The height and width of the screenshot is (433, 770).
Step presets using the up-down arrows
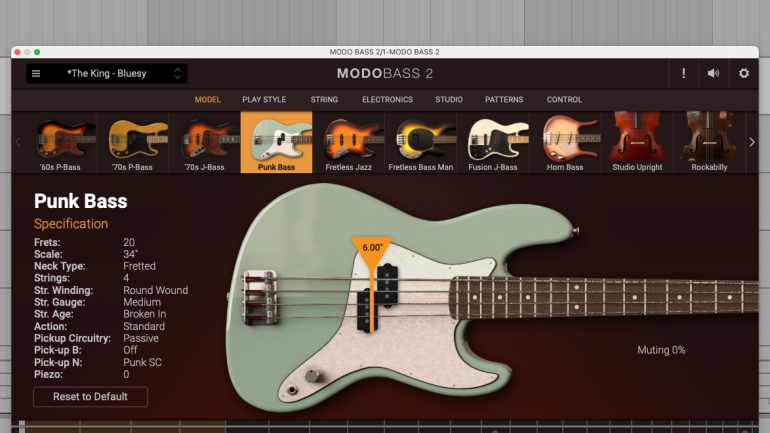point(177,74)
